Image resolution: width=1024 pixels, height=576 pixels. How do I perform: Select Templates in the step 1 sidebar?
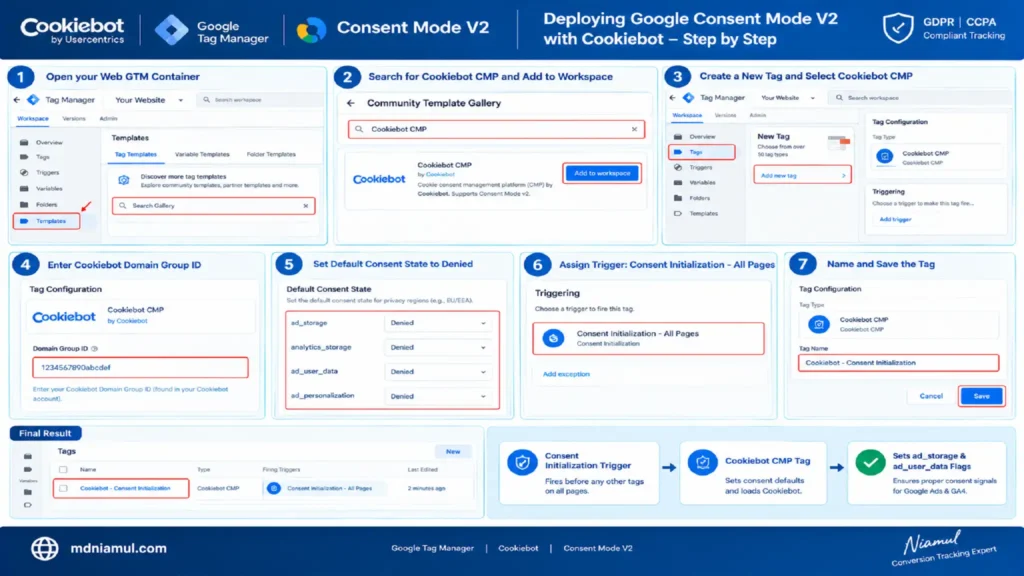[46, 221]
